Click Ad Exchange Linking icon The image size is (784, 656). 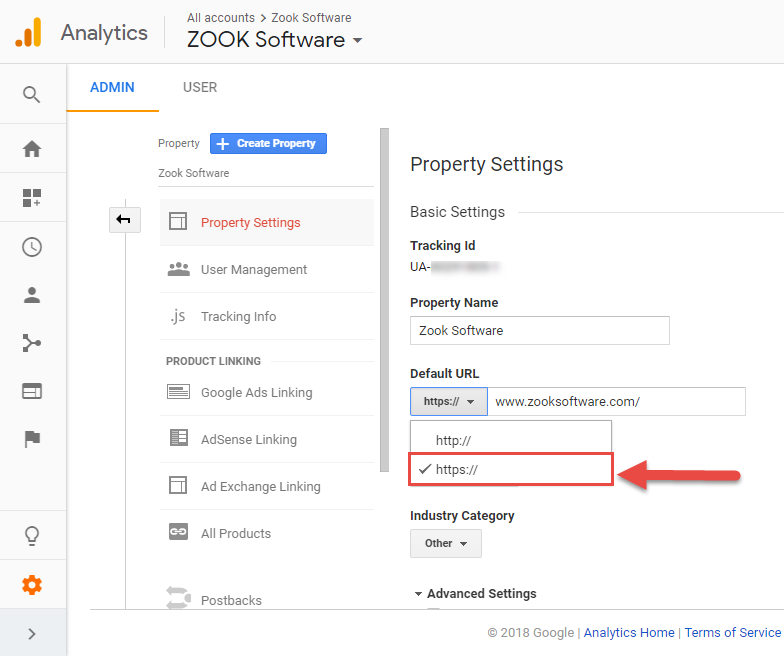click(x=178, y=485)
